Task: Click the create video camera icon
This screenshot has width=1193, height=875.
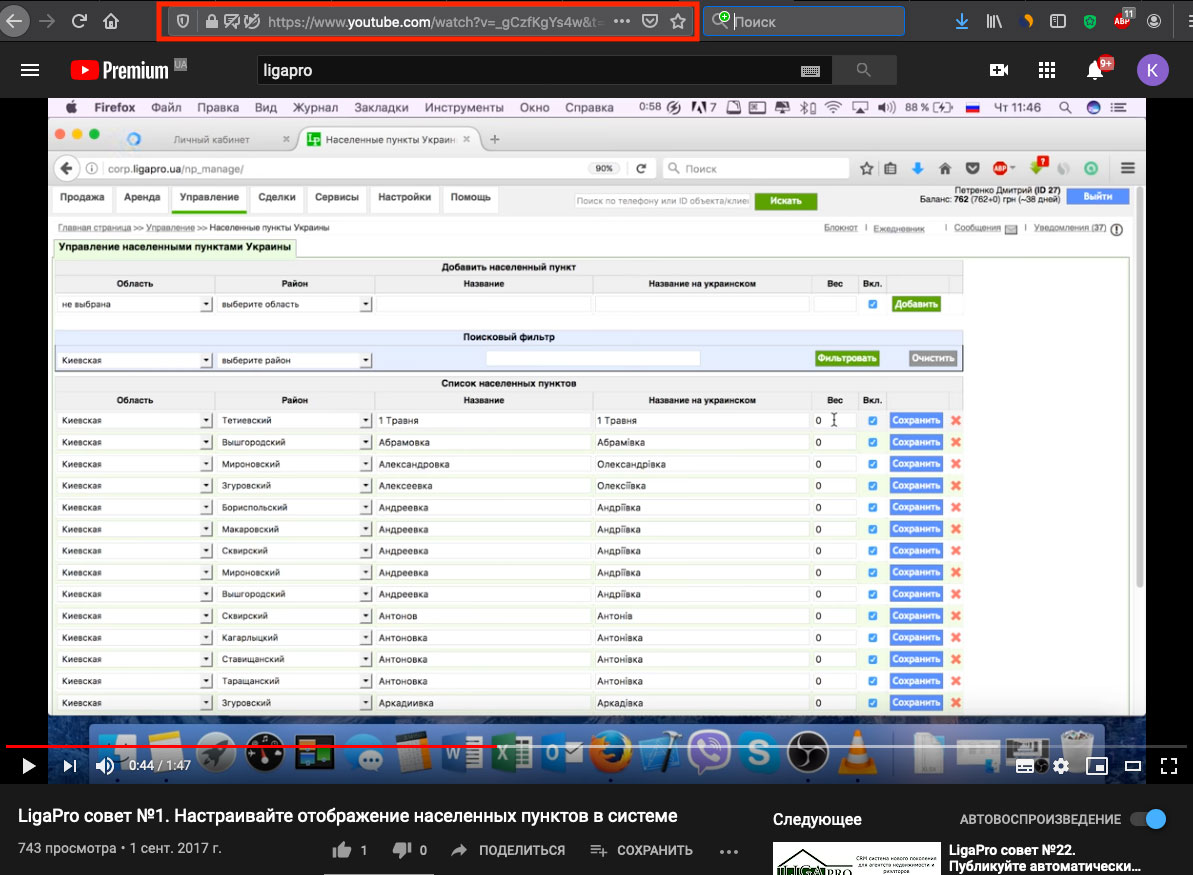Action: point(998,70)
